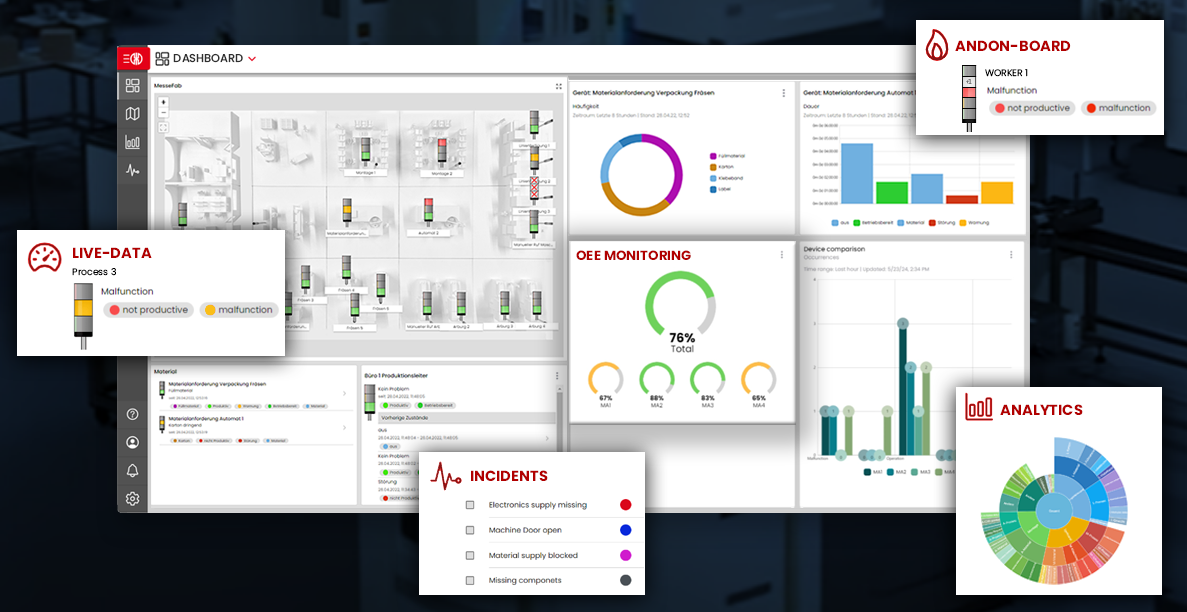
Task: Expand the DASHBOARD dropdown arrow
Action: [252, 59]
